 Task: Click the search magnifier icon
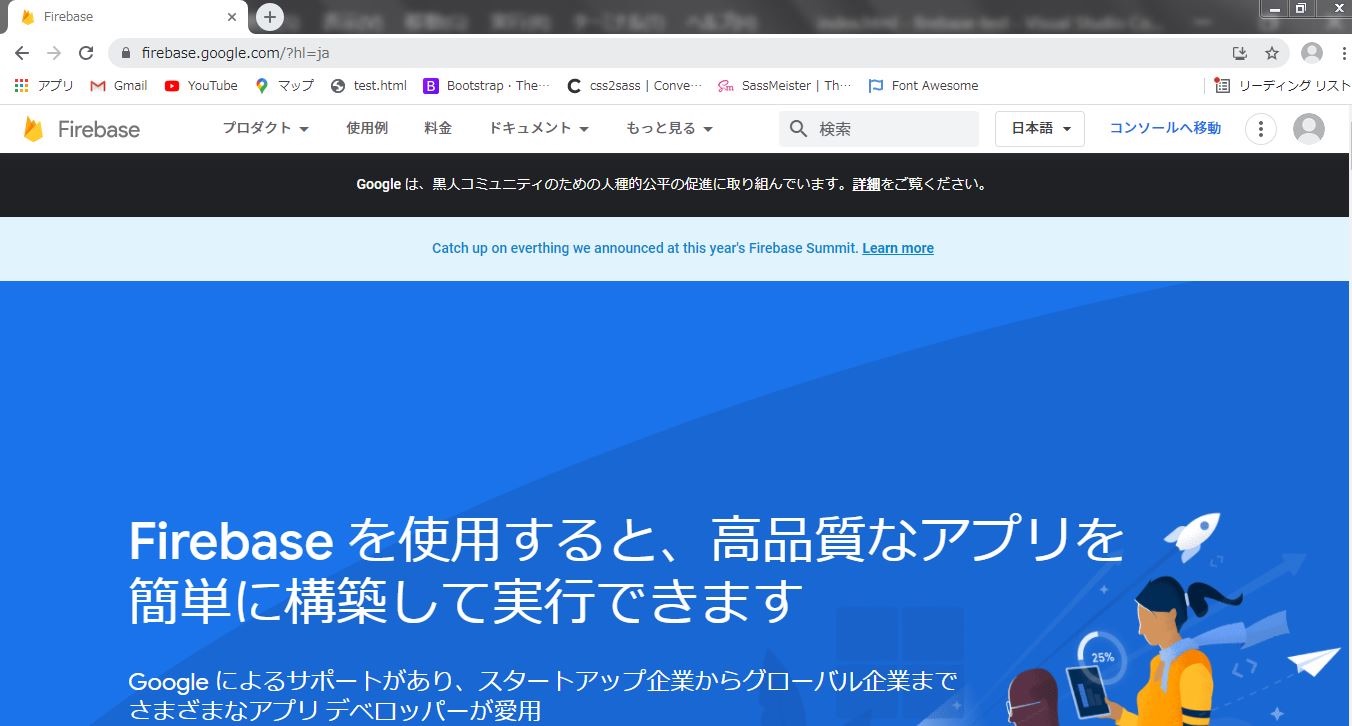click(798, 129)
